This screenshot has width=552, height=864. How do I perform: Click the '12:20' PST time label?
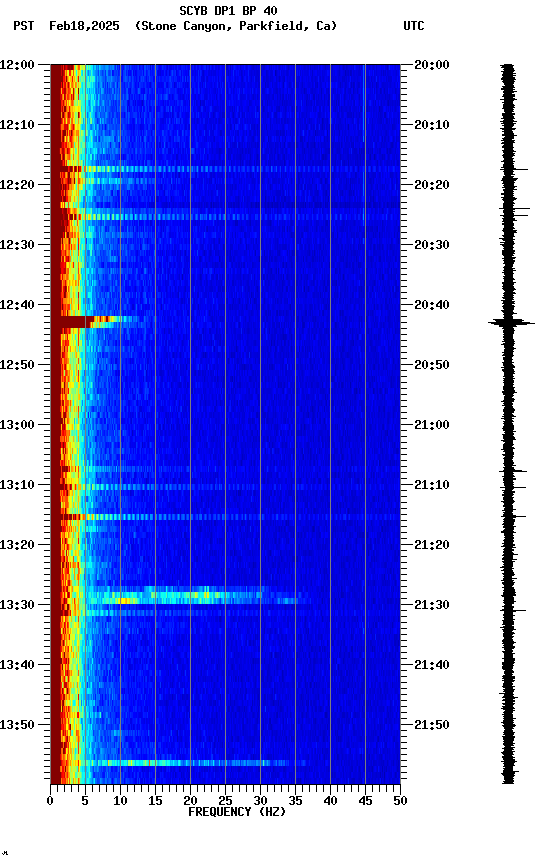coord(17,185)
